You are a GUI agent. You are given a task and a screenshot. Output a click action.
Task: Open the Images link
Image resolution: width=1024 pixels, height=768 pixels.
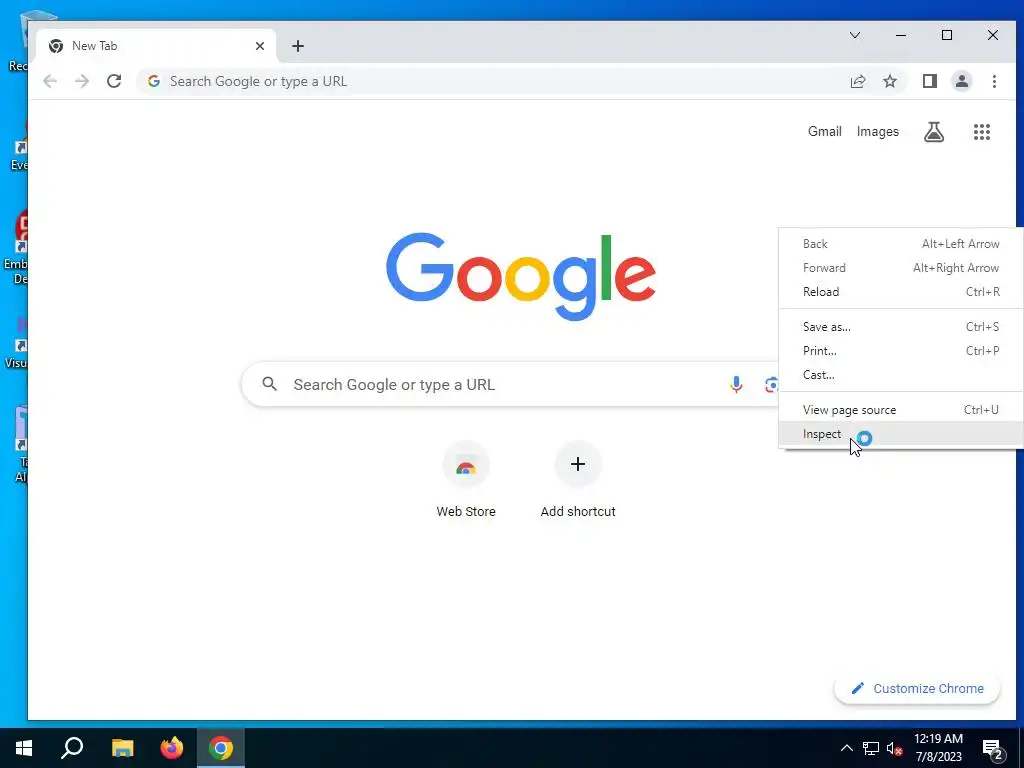point(877,132)
